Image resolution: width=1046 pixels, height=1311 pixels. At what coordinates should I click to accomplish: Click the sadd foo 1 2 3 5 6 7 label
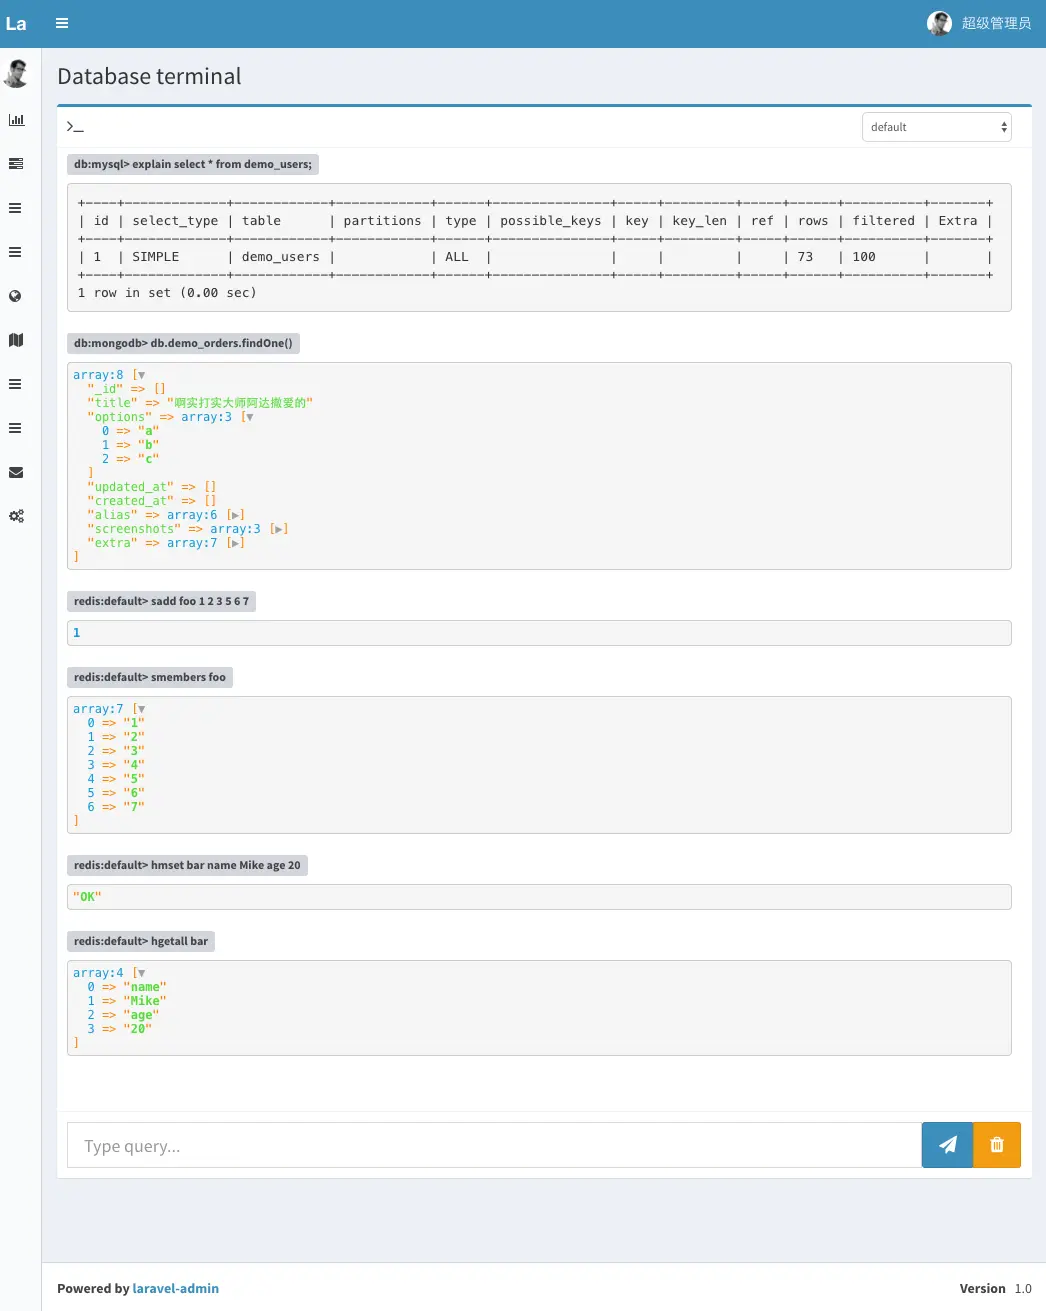(x=161, y=601)
